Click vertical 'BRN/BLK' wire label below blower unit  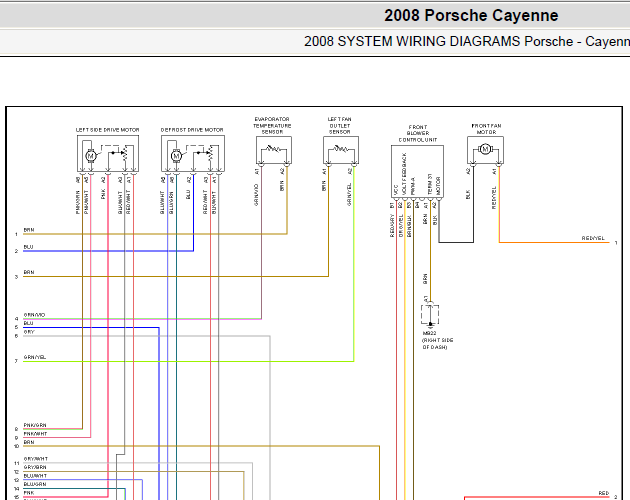pos(409,225)
